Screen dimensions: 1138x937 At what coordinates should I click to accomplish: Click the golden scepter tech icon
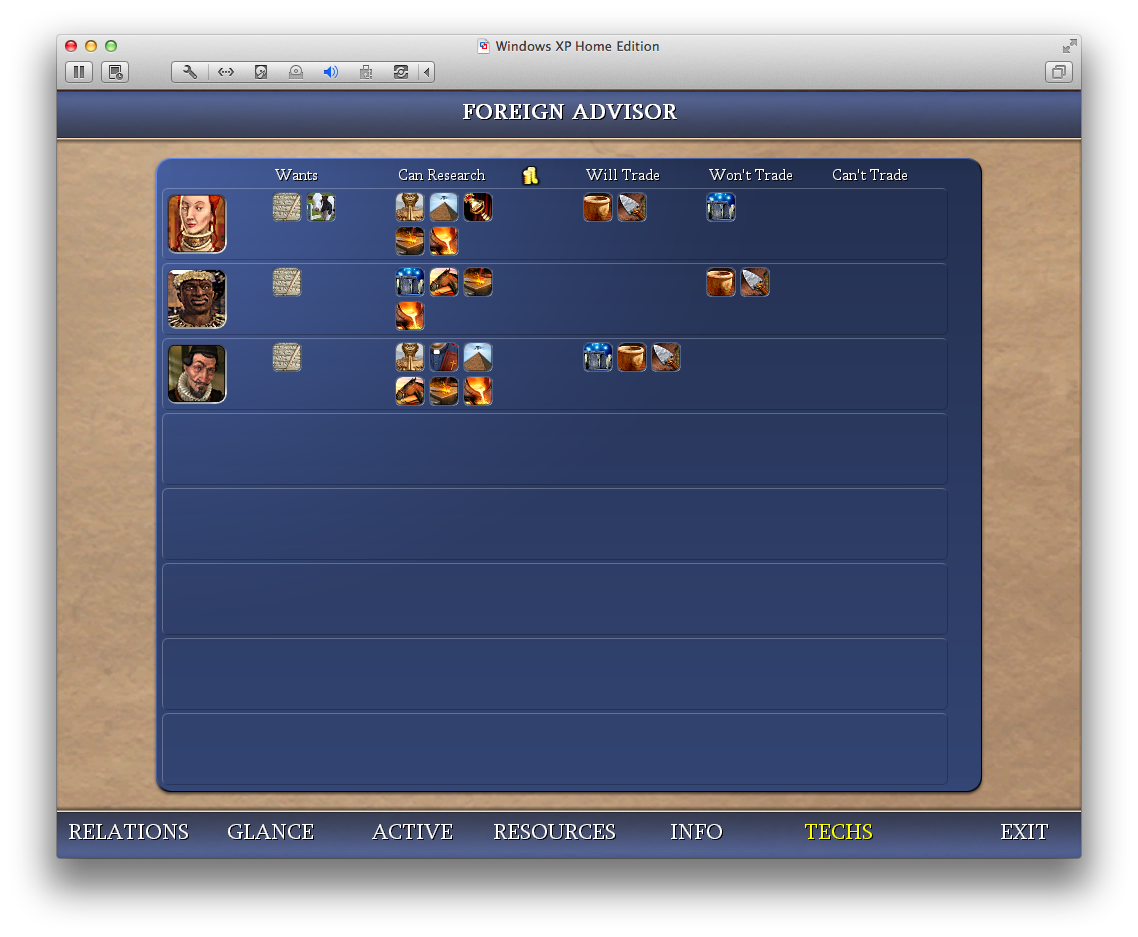tap(478, 207)
